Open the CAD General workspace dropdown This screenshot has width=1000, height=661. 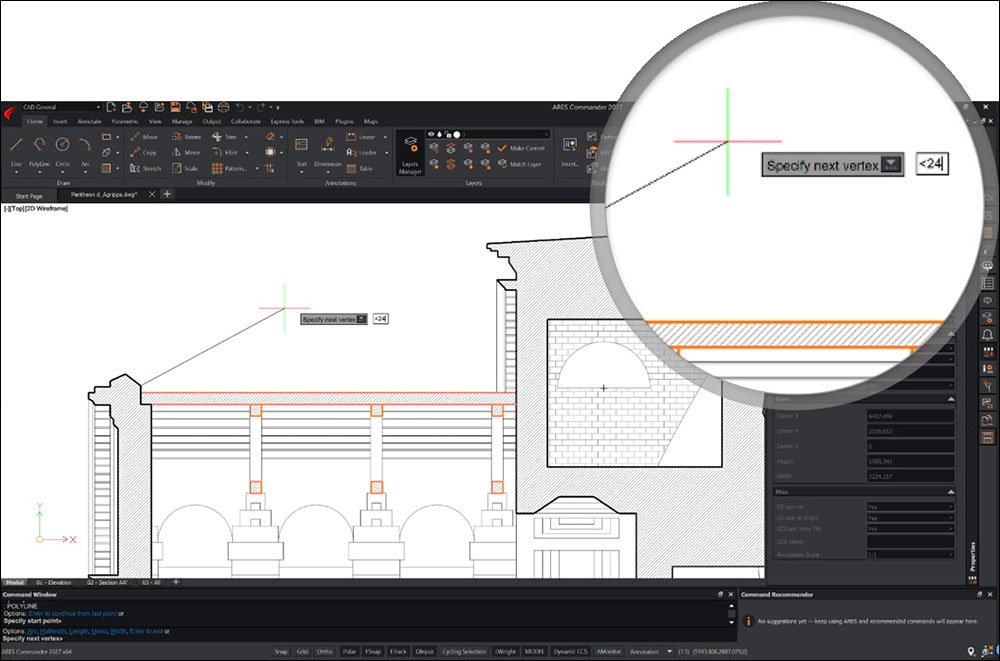point(61,107)
